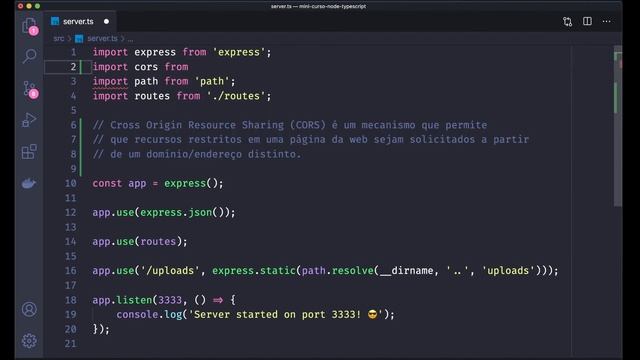Click 'app.use(express.json());' line
This screenshot has width=640, height=360.
click(164, 213)
